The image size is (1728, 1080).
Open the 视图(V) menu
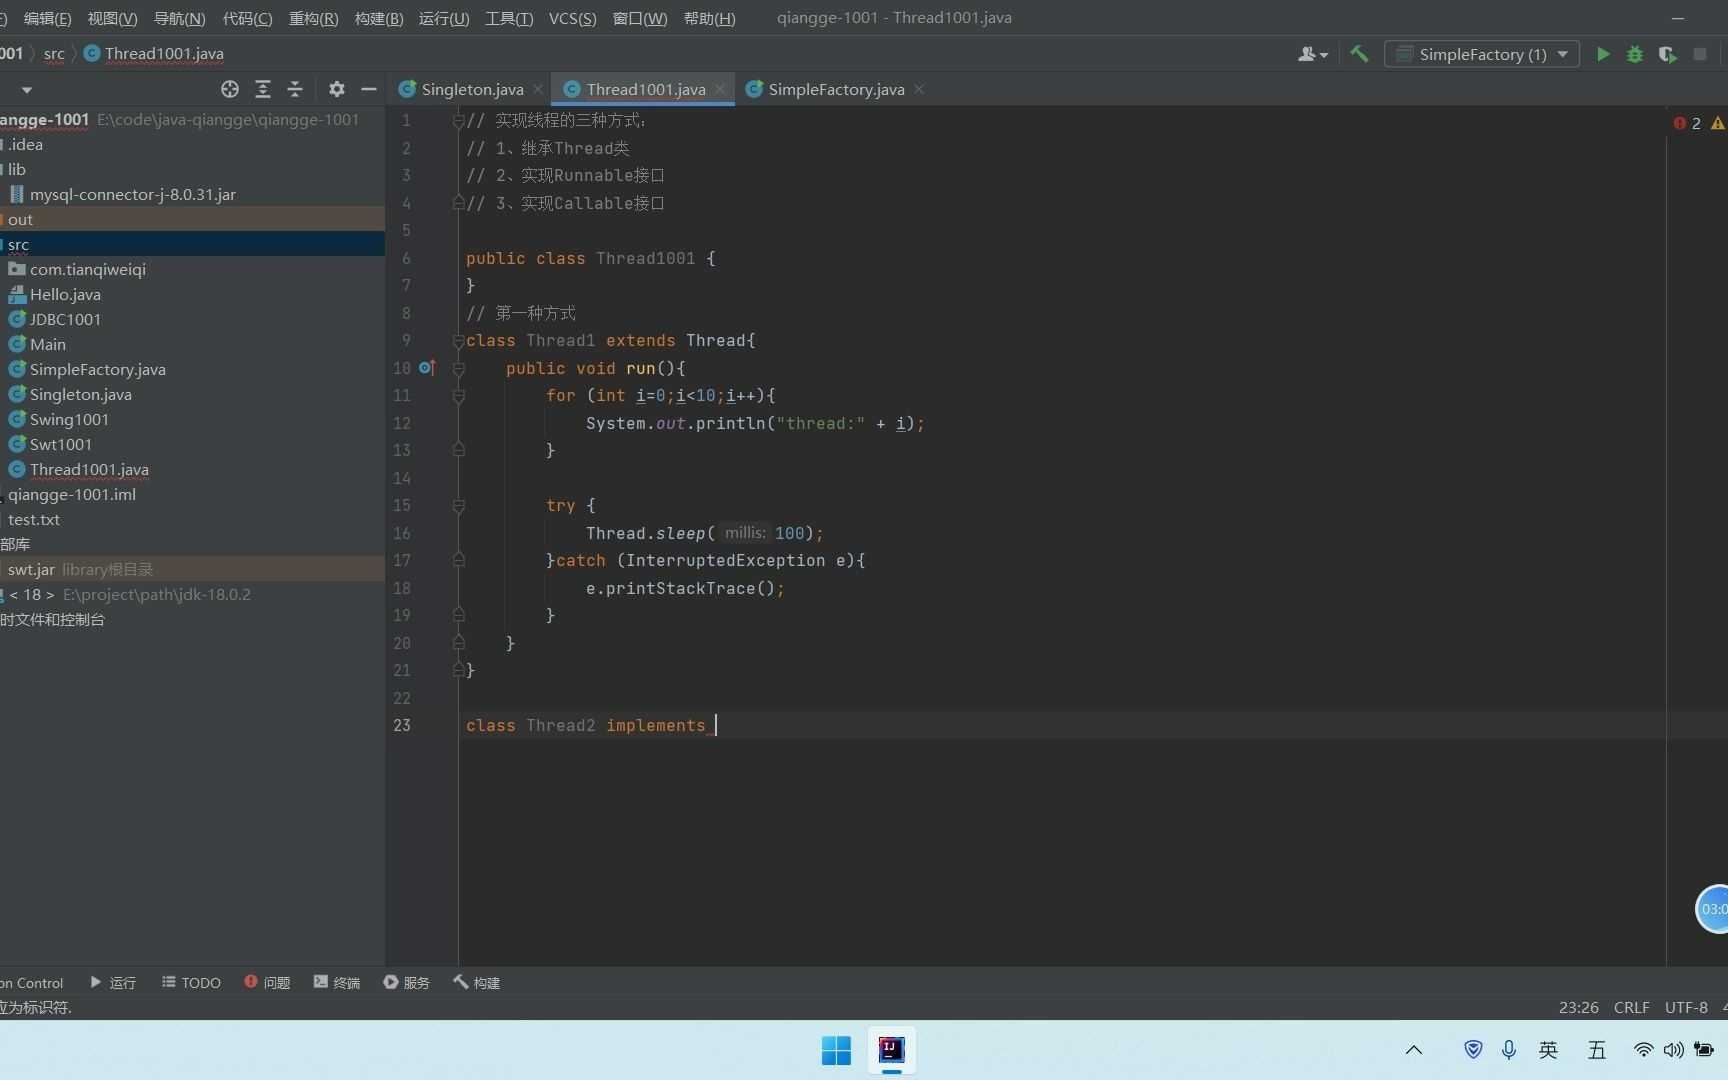click(x=112, y=18)
